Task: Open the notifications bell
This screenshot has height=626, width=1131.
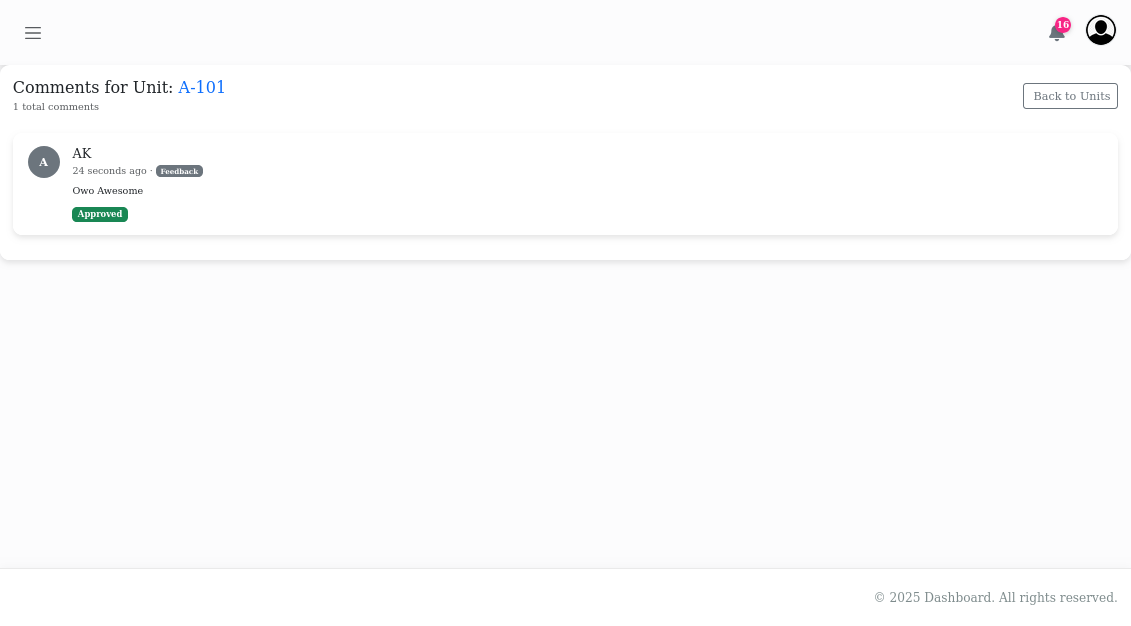Action: click(1055, 34)
